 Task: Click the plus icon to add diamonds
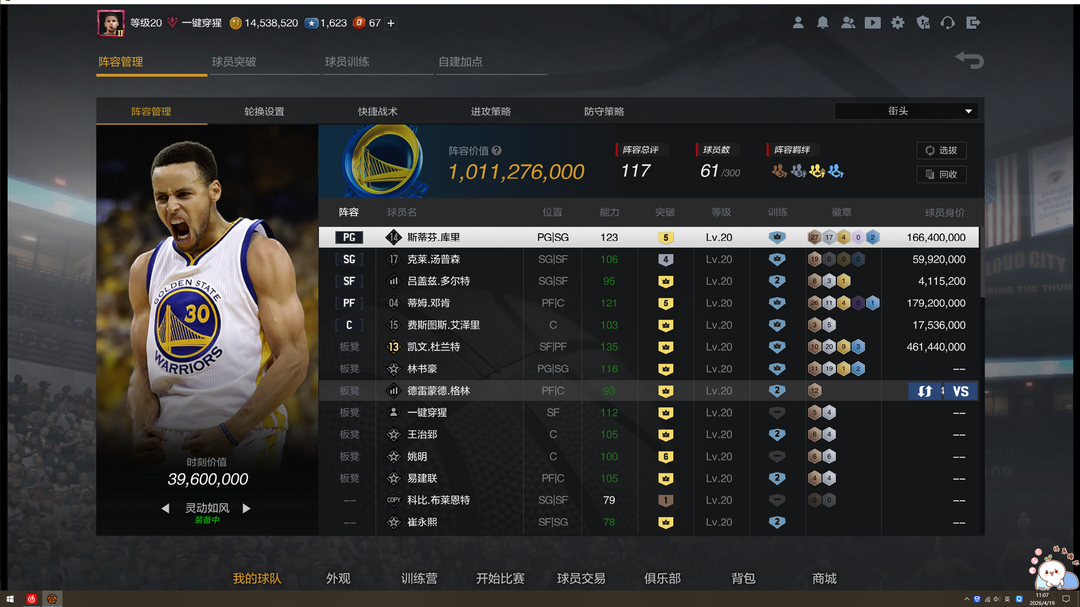pyautogui.click(x=391, y=23)
